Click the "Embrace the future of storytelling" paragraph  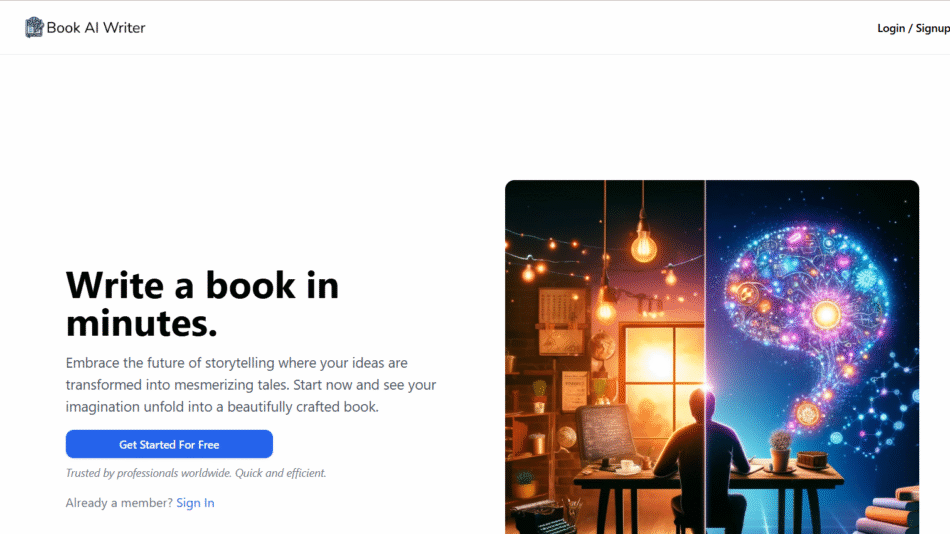tap(251, 385)
